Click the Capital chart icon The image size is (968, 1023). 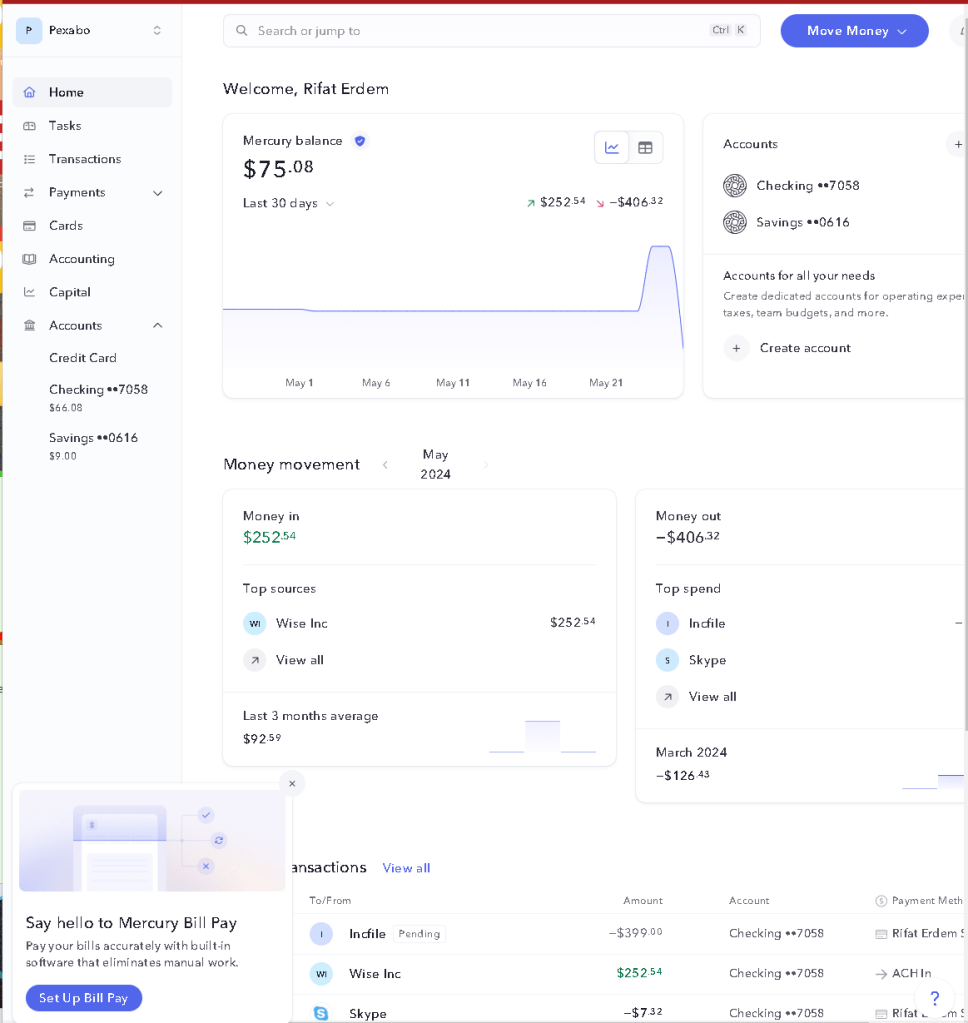(29, 292)
